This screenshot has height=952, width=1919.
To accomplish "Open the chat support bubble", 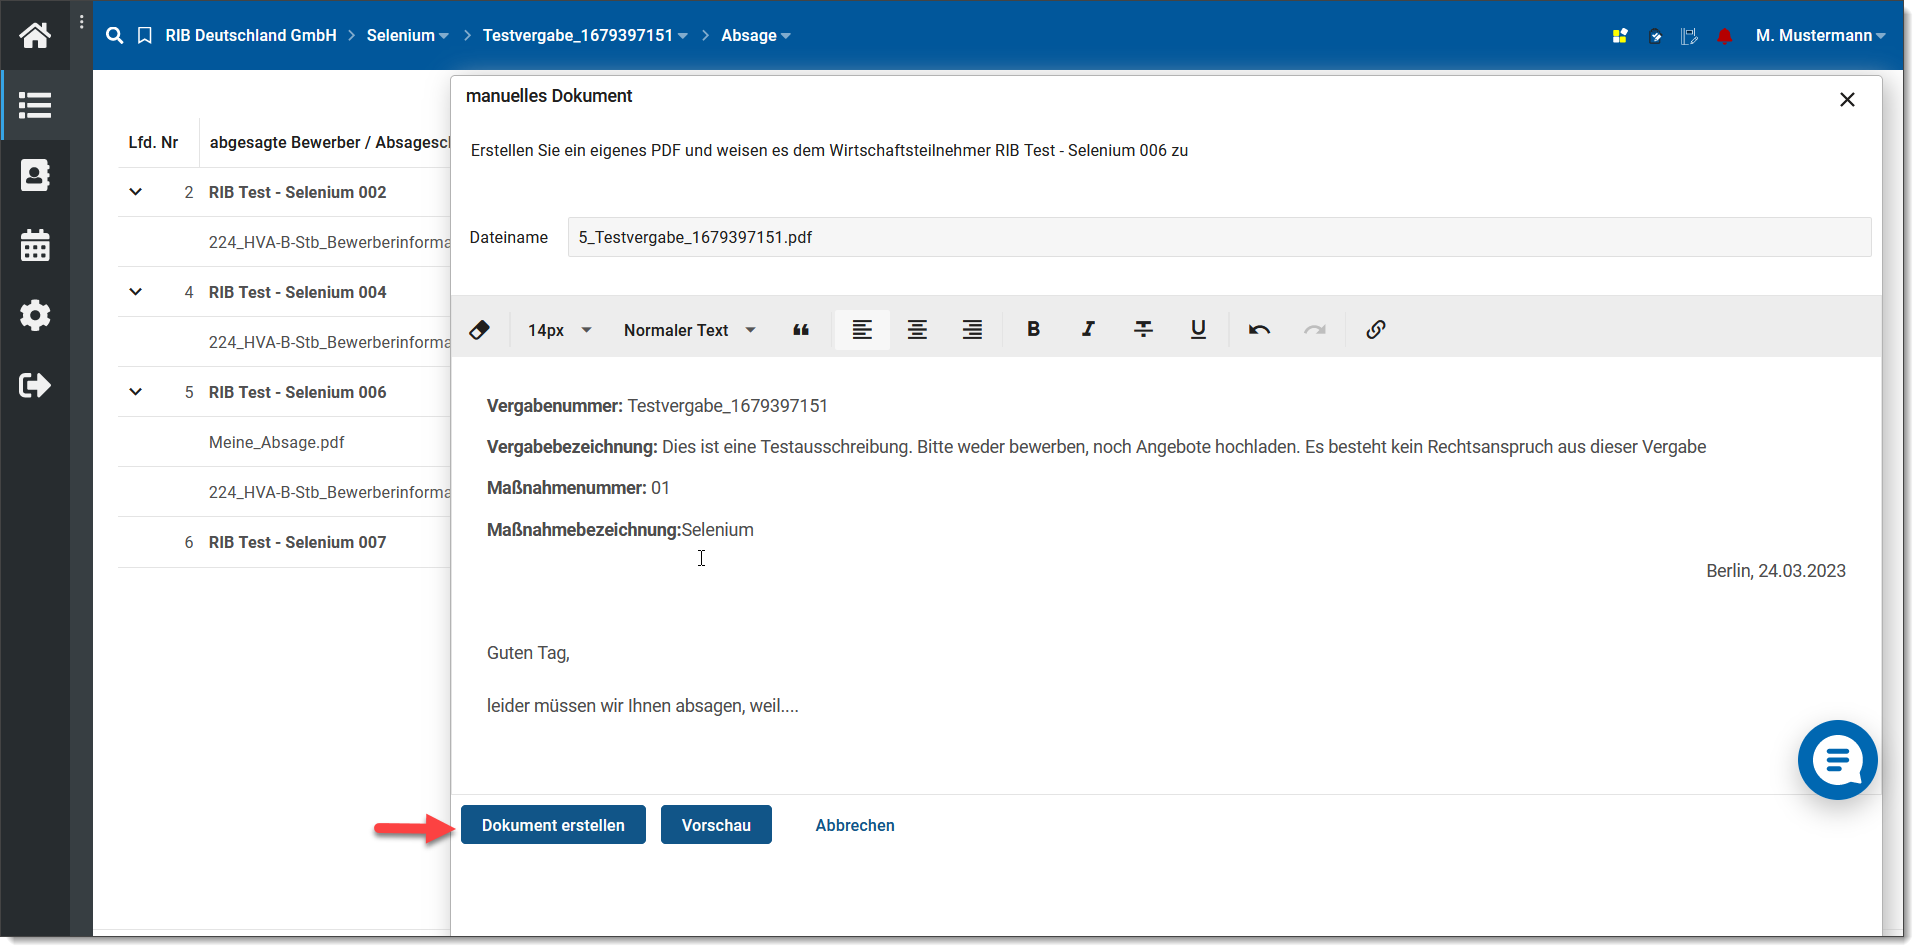I will pos(1837,760).
